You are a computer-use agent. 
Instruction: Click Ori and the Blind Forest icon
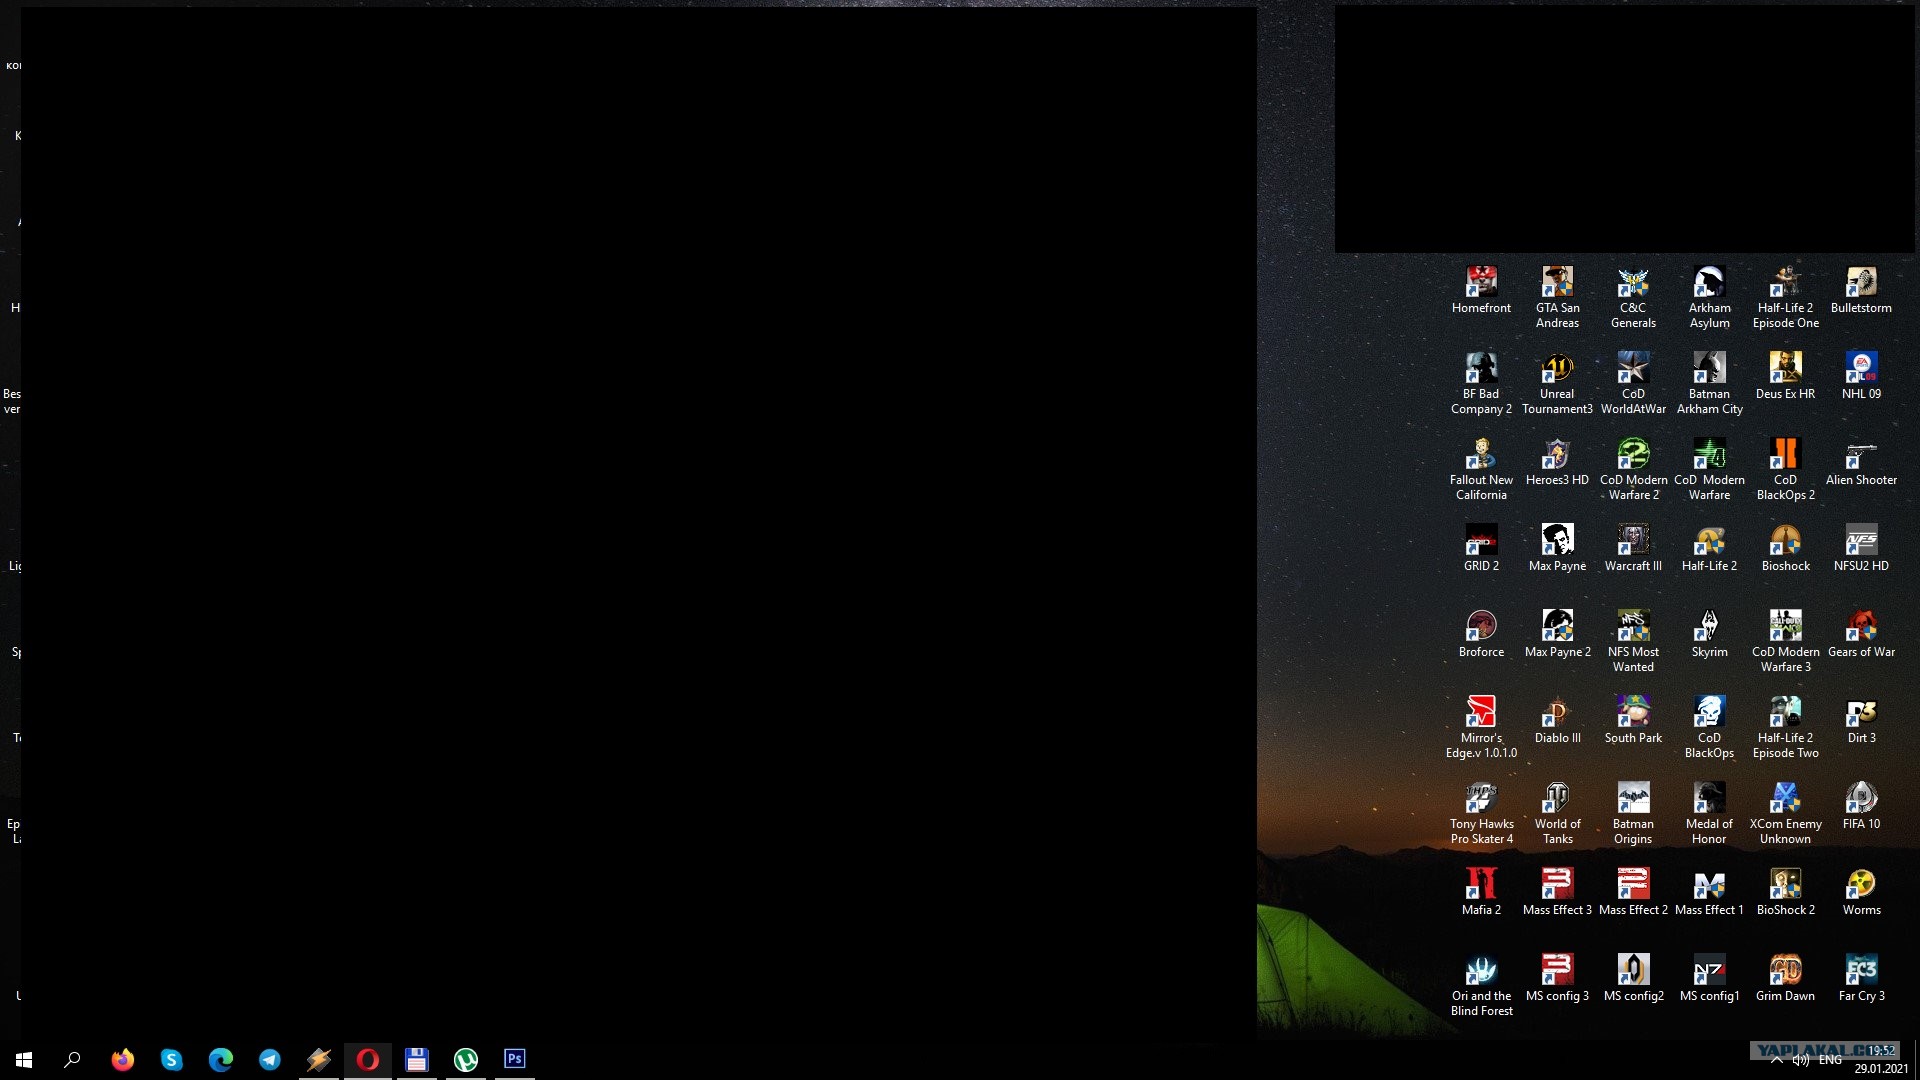pos(1481,985)
